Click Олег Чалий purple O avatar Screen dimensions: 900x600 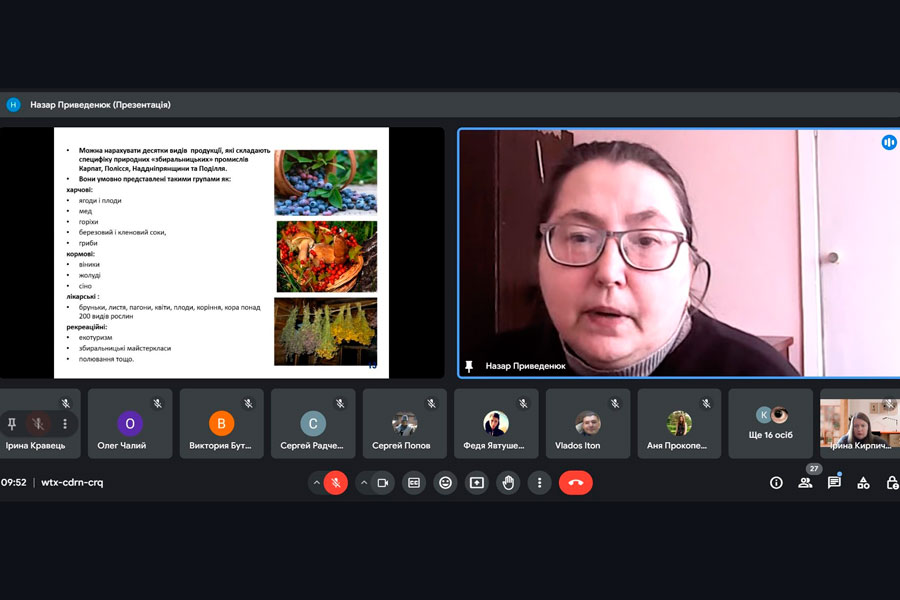130,424
